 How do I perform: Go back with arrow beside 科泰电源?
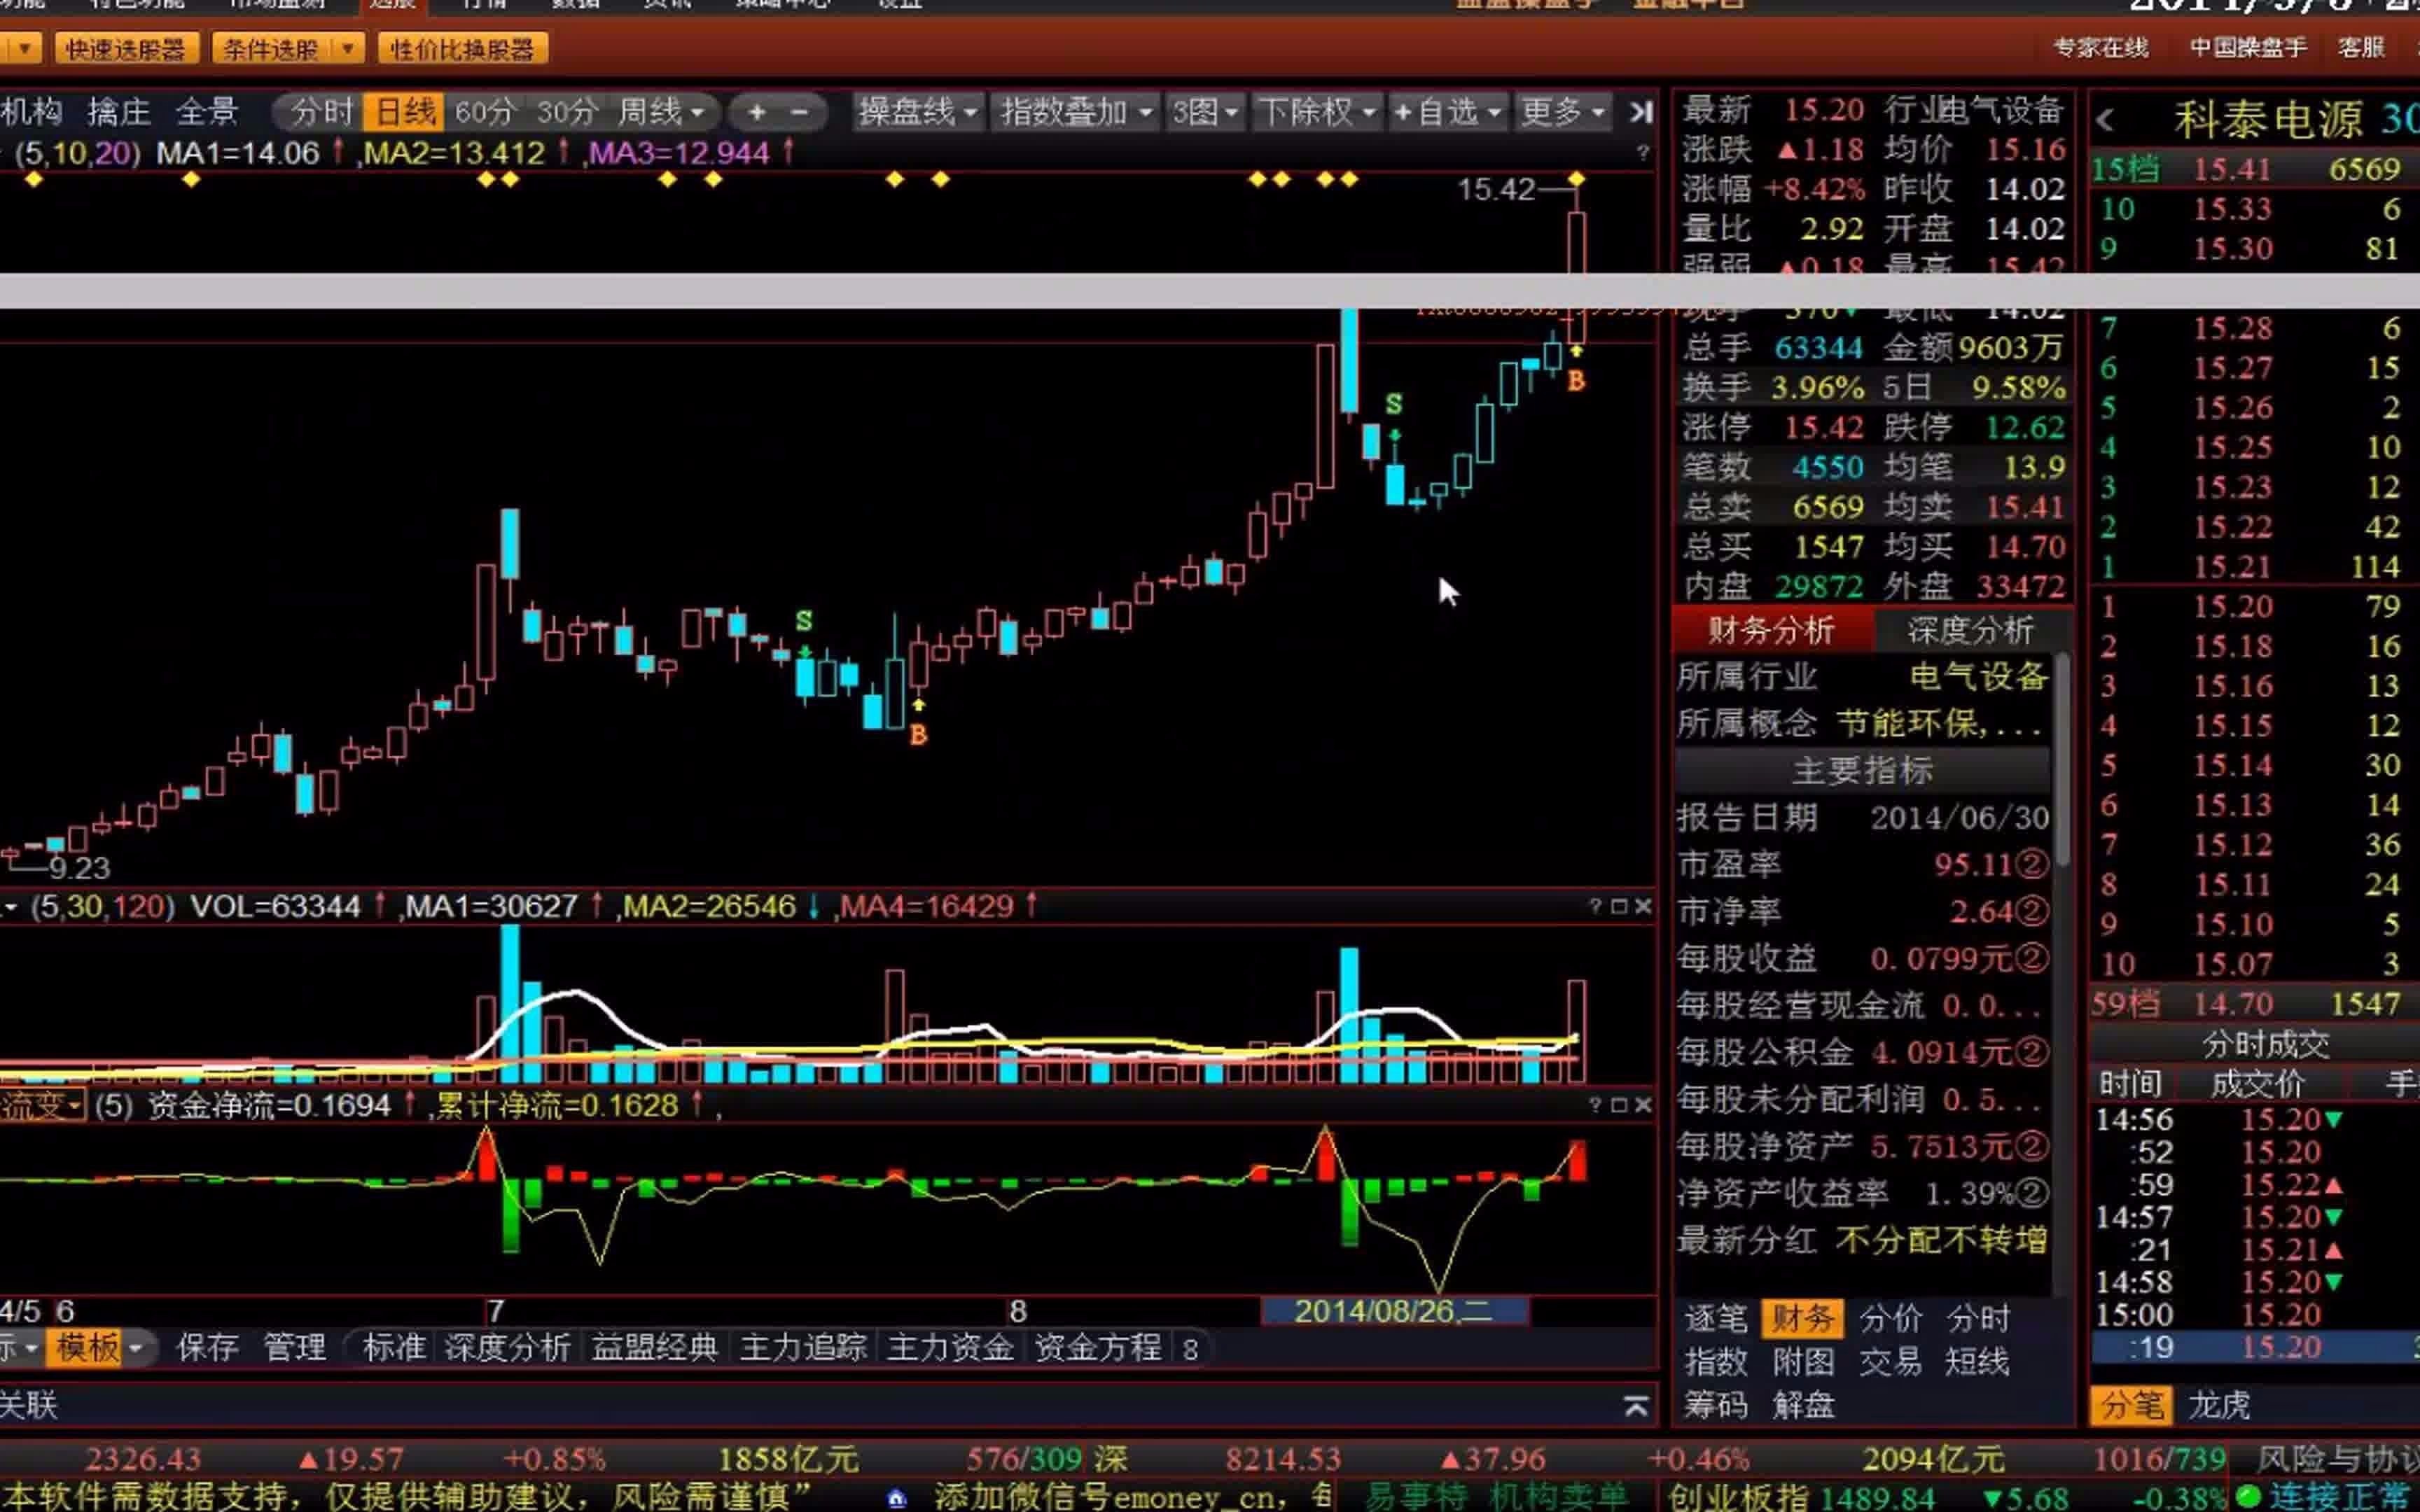[x=2105, y=120]
